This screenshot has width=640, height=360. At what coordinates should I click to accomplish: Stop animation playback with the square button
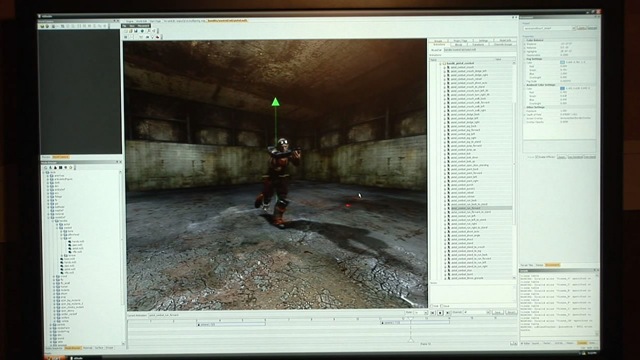(440, 313)
